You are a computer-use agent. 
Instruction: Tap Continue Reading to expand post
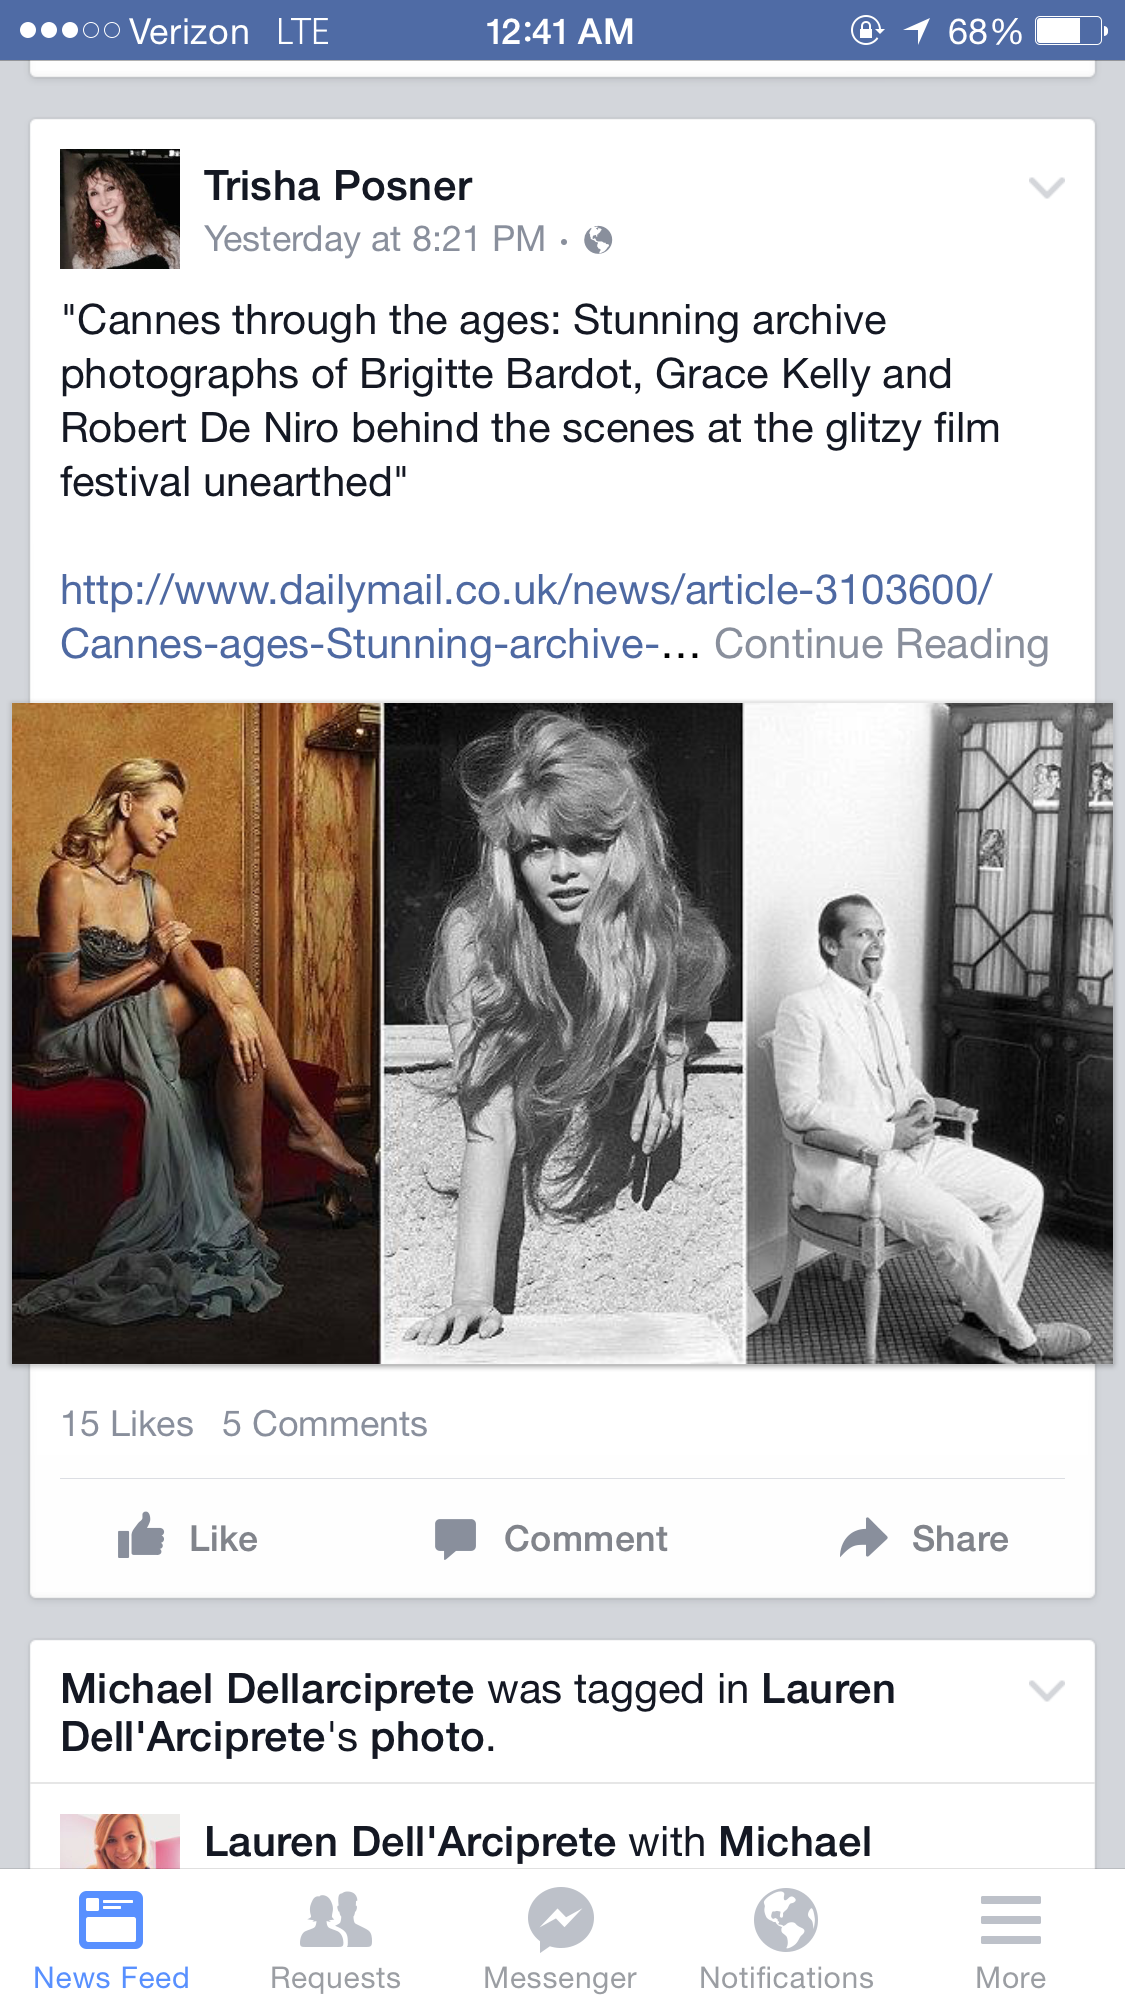(881, 645)
